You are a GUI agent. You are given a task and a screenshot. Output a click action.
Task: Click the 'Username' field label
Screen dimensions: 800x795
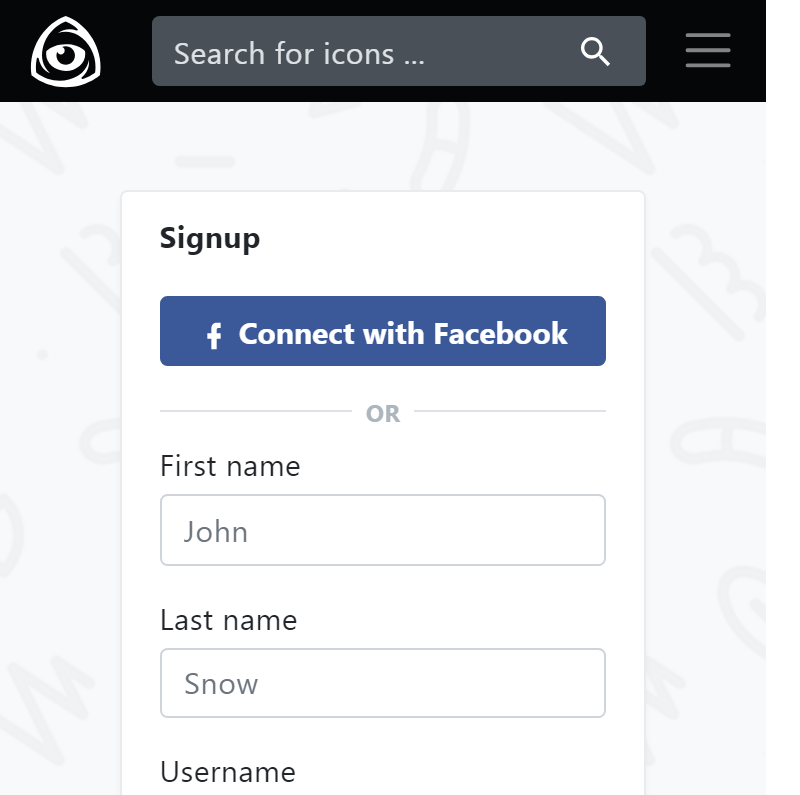click(228, 772)
